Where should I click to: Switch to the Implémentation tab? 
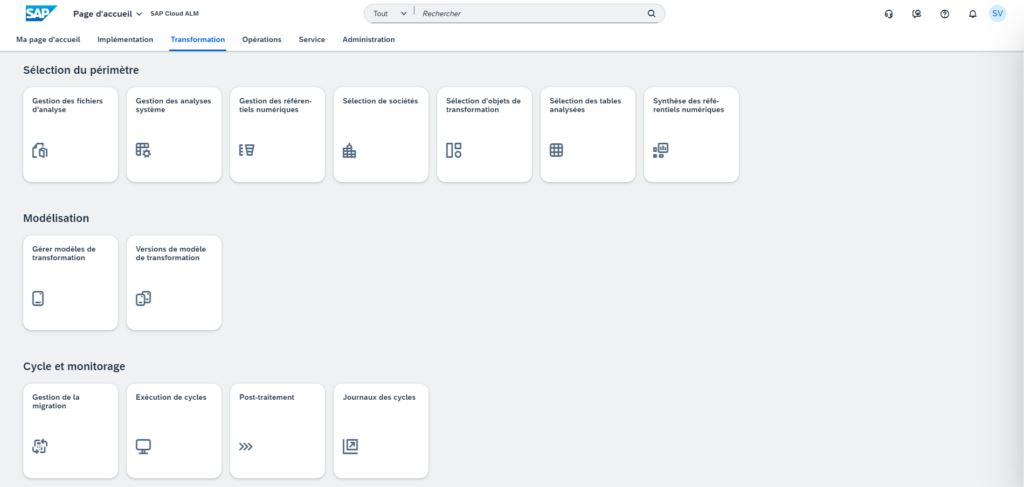click(125, 39)
